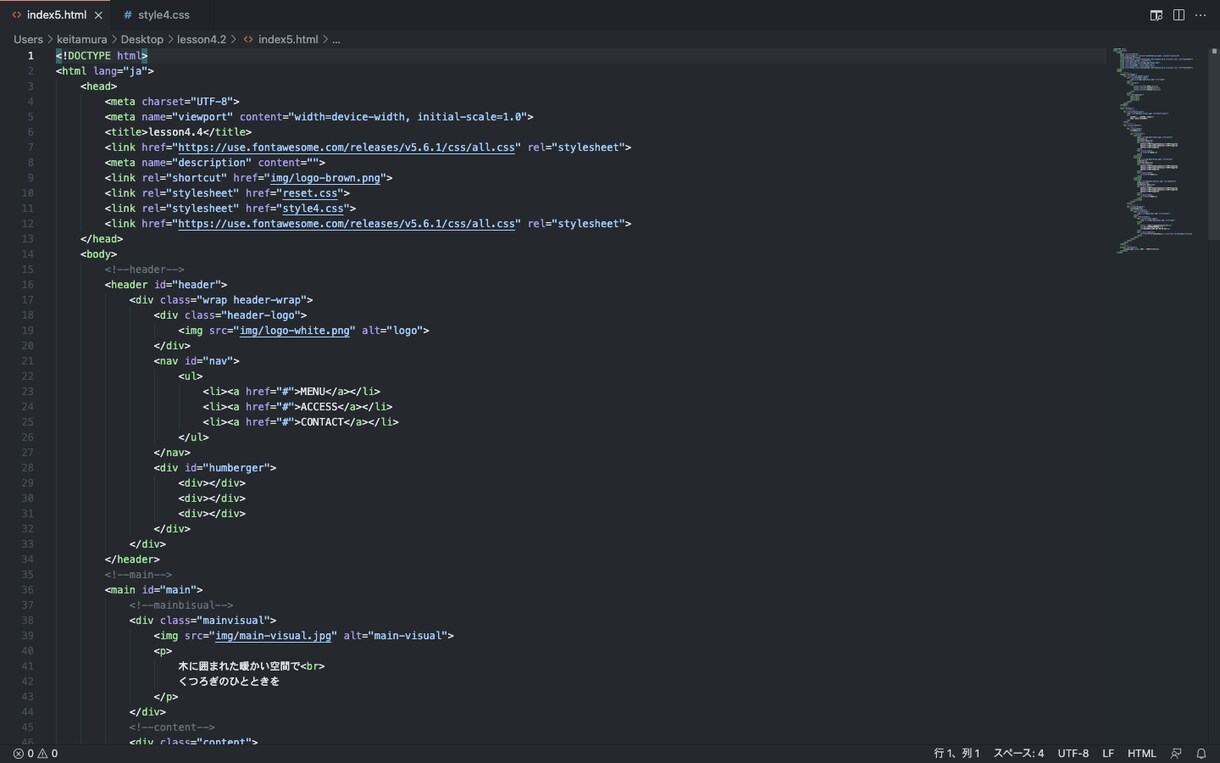Click line number 1 in the gutter
The image size is (1220, 763).
click(31, 56)
